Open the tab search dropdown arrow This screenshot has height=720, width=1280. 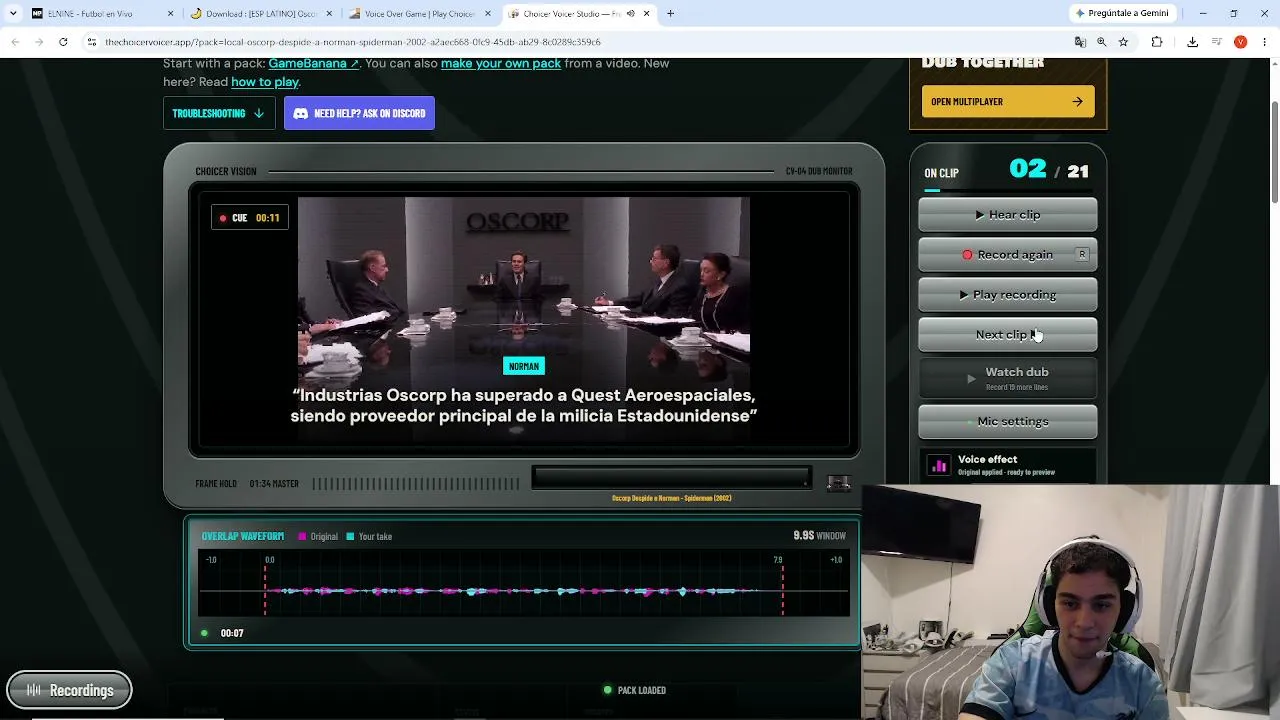[x=13, y=14]
